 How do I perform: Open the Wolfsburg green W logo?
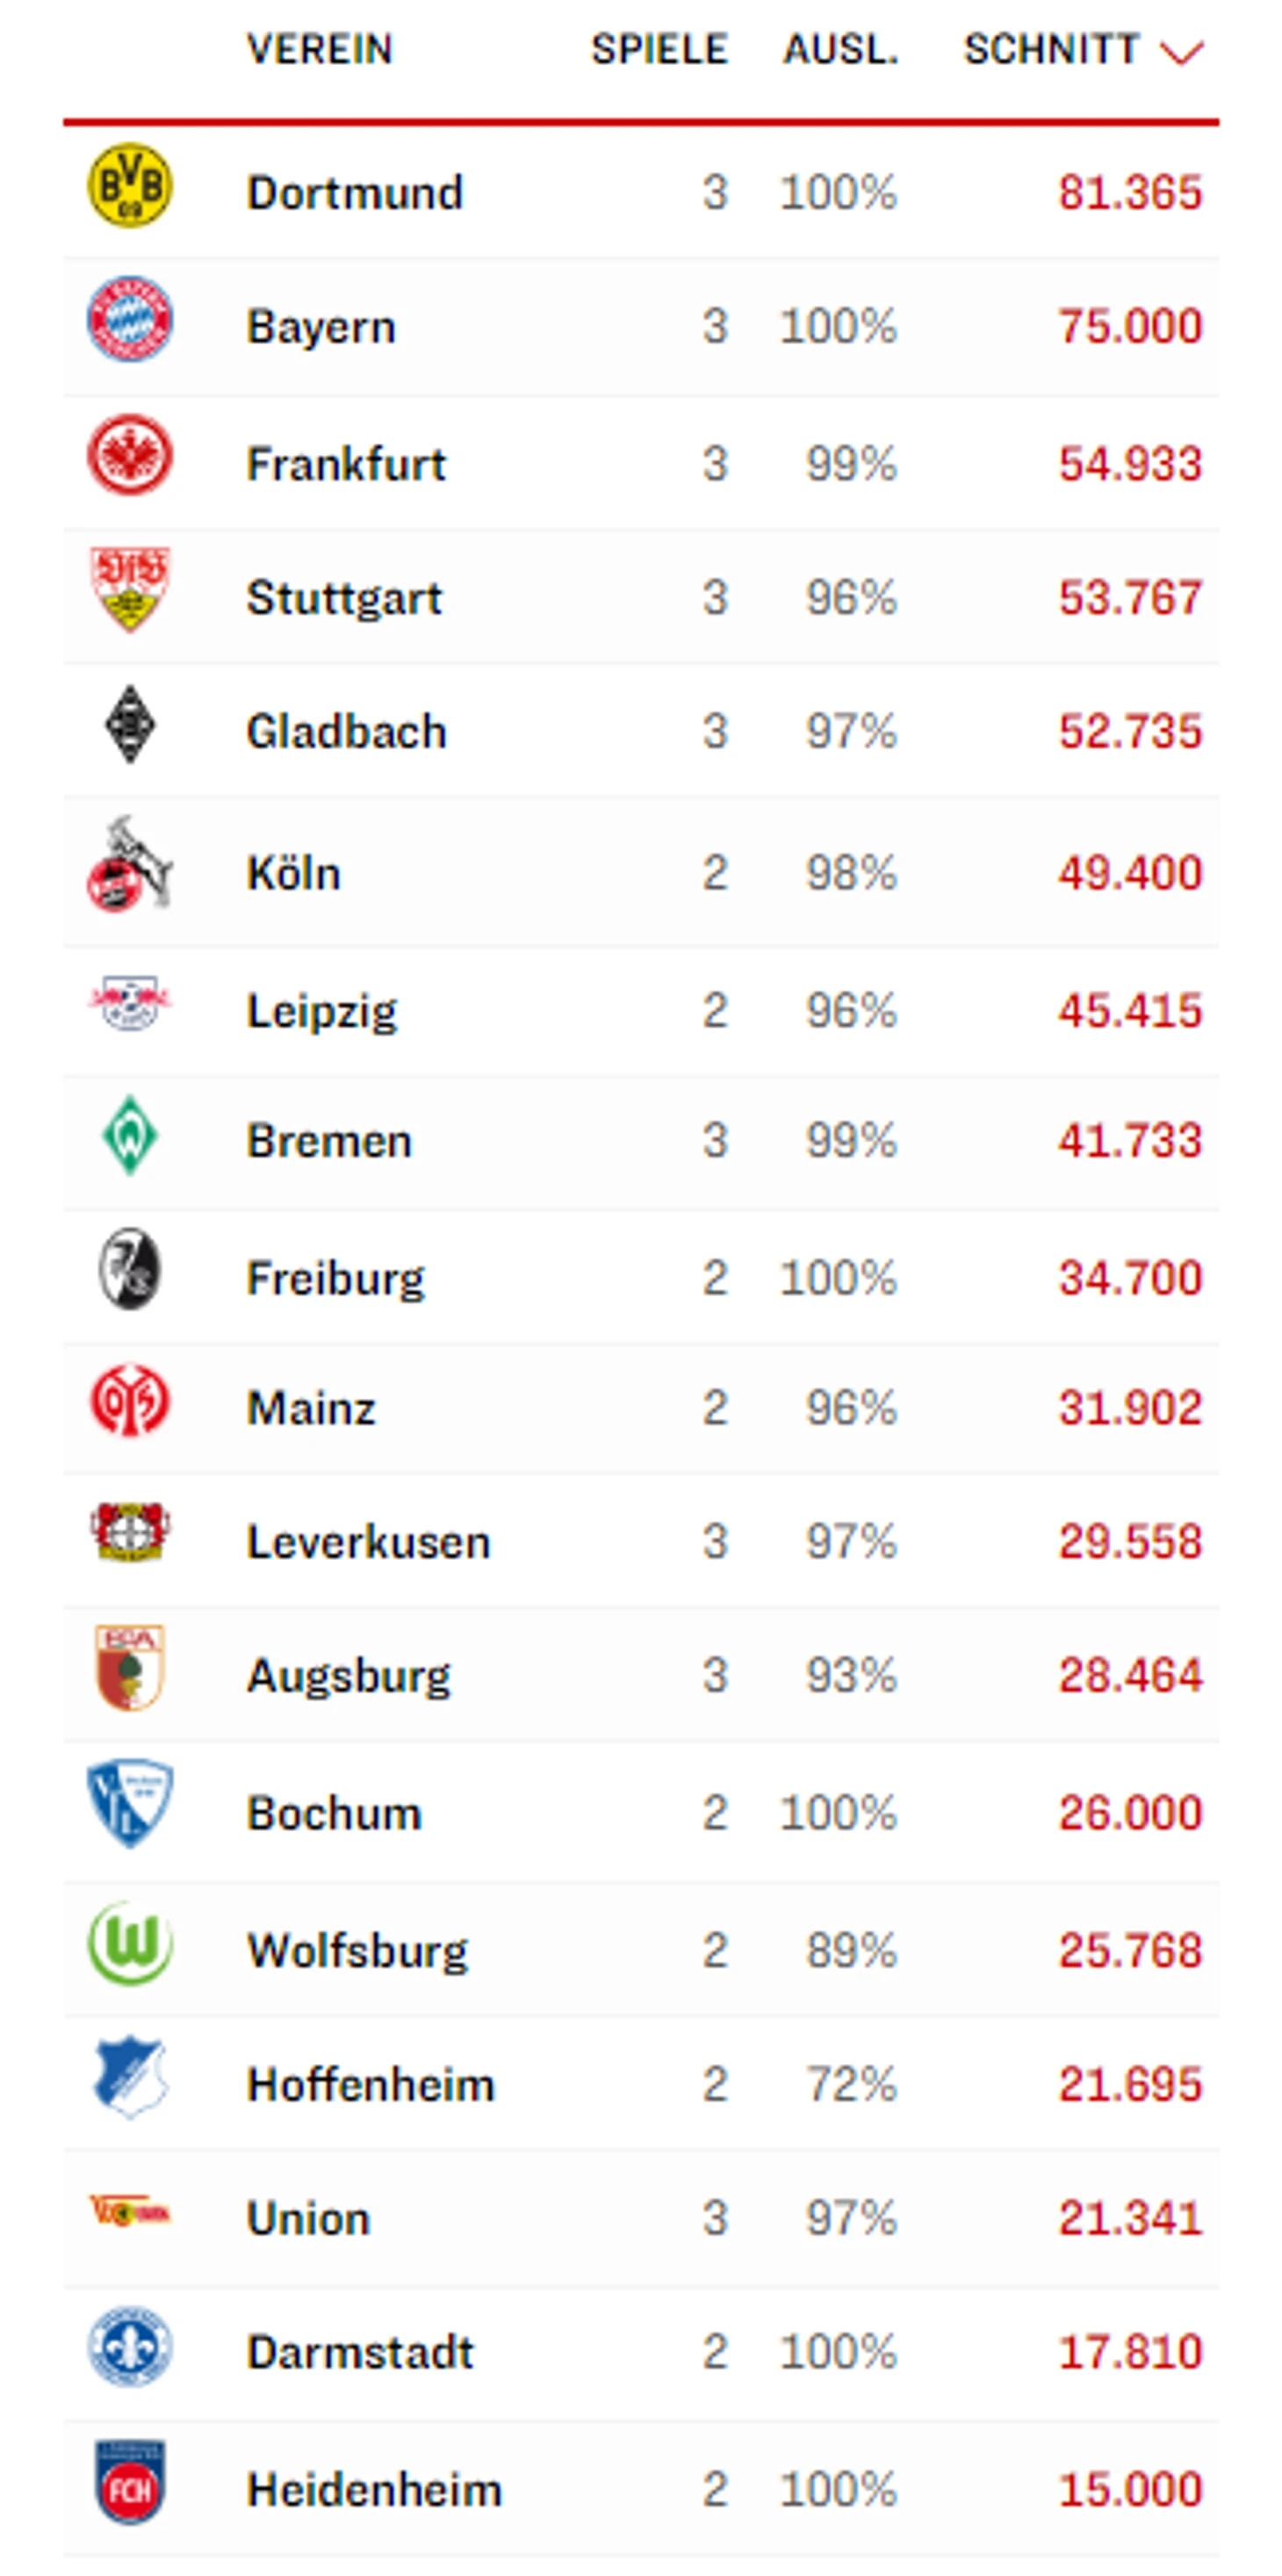tap(130, 1943)
